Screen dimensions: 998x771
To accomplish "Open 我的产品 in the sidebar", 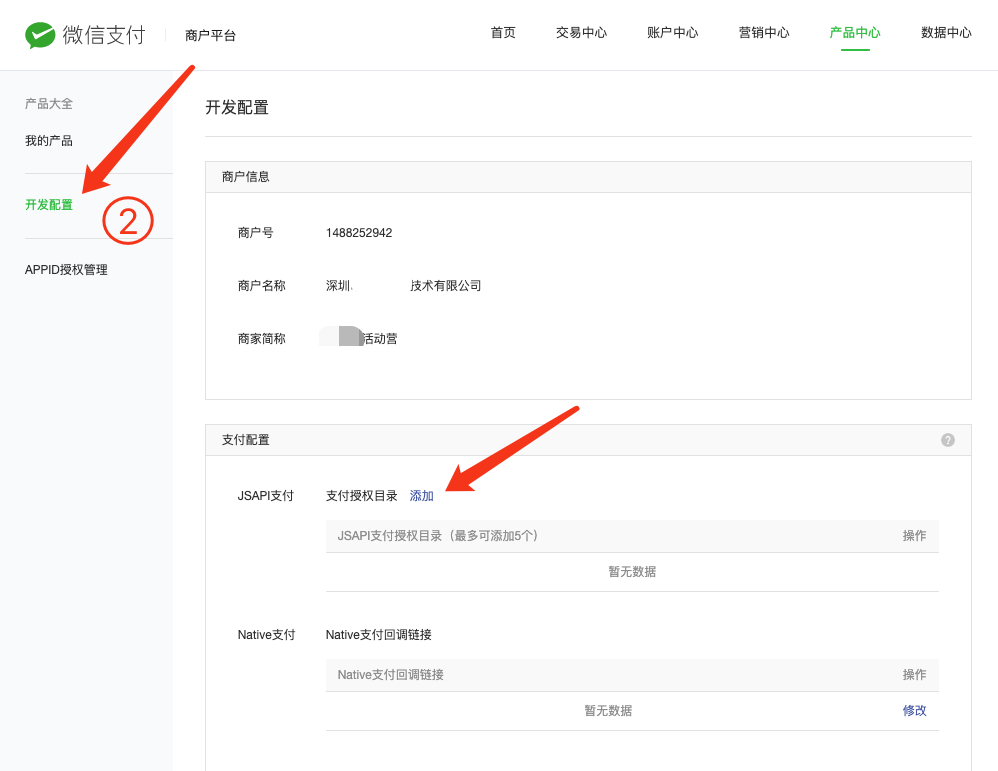I will (x=49, y=141).
